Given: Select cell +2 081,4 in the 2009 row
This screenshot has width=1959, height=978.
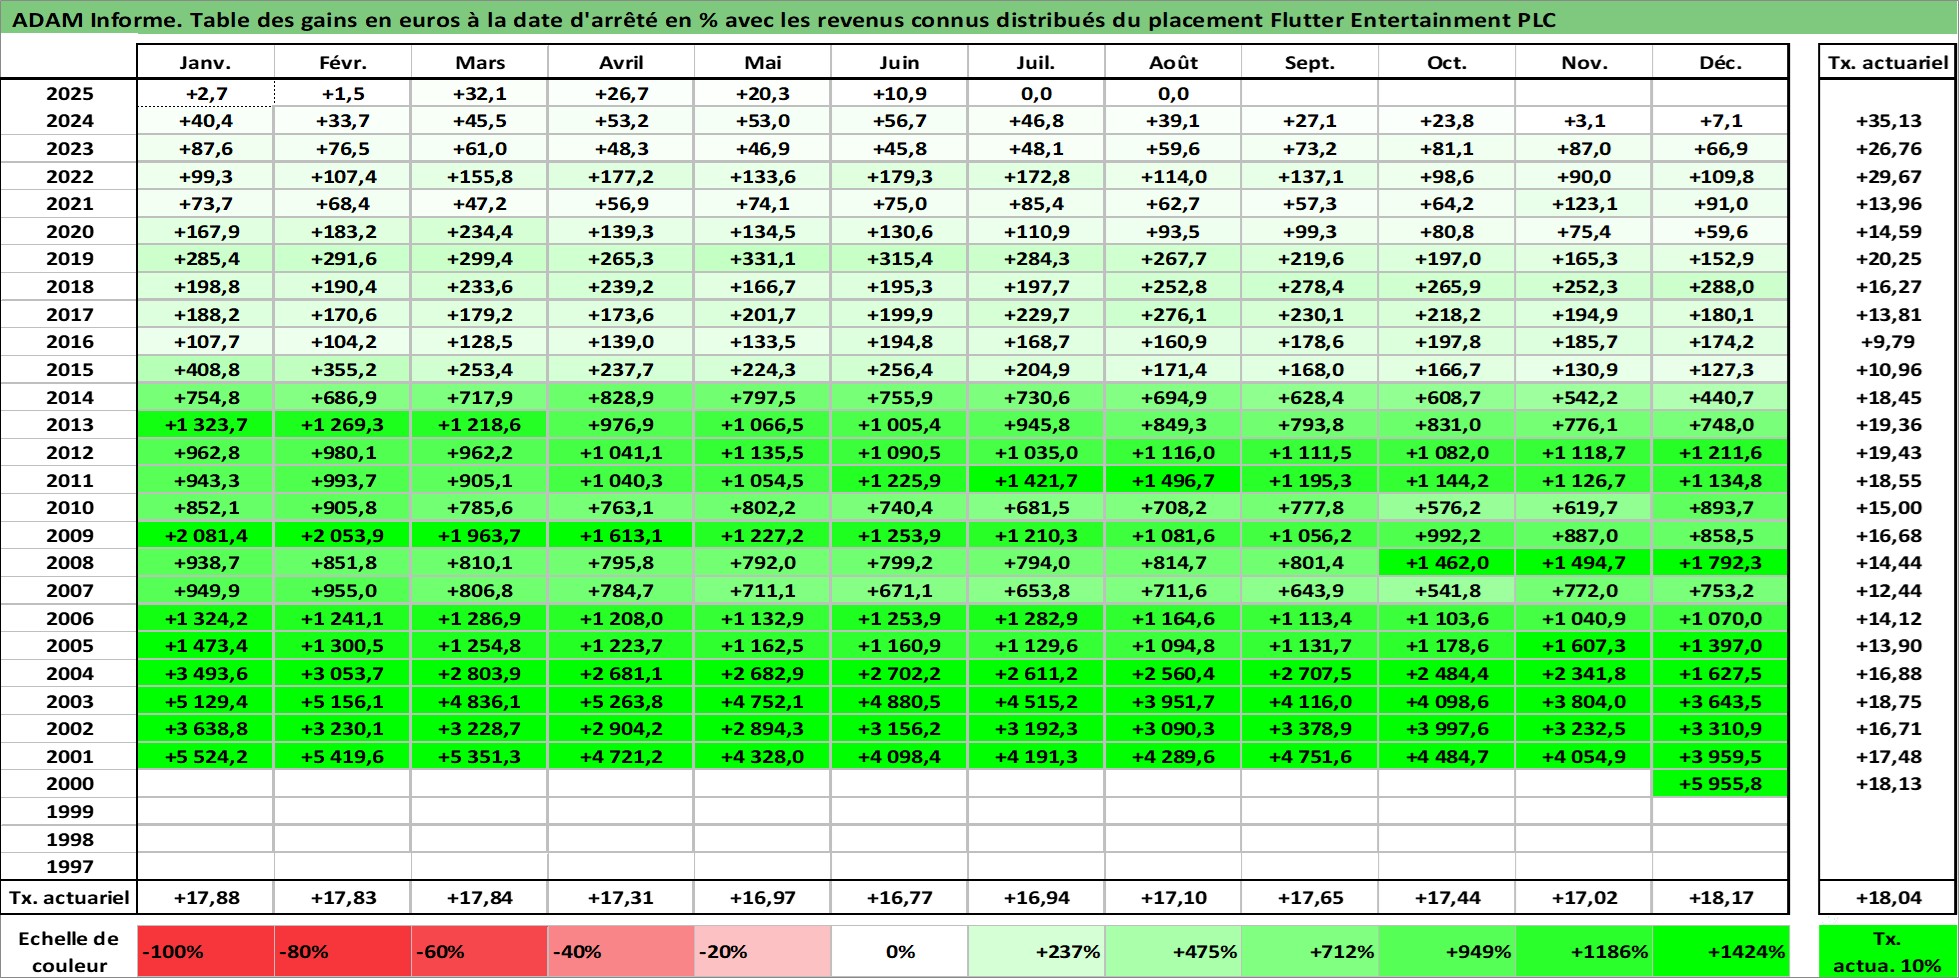Looking at the screenshot, I should (x=205, y=536).
